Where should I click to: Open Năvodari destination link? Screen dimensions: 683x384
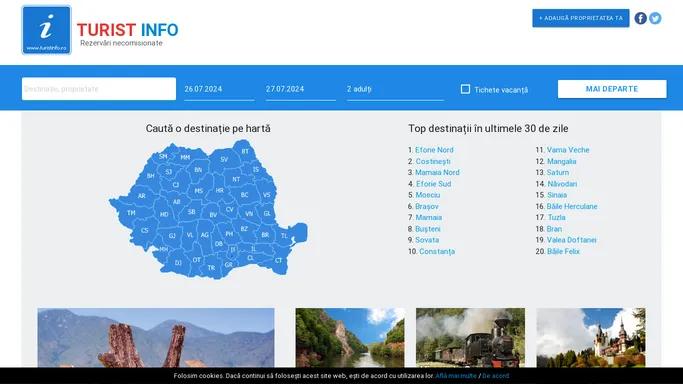(562, 184)
